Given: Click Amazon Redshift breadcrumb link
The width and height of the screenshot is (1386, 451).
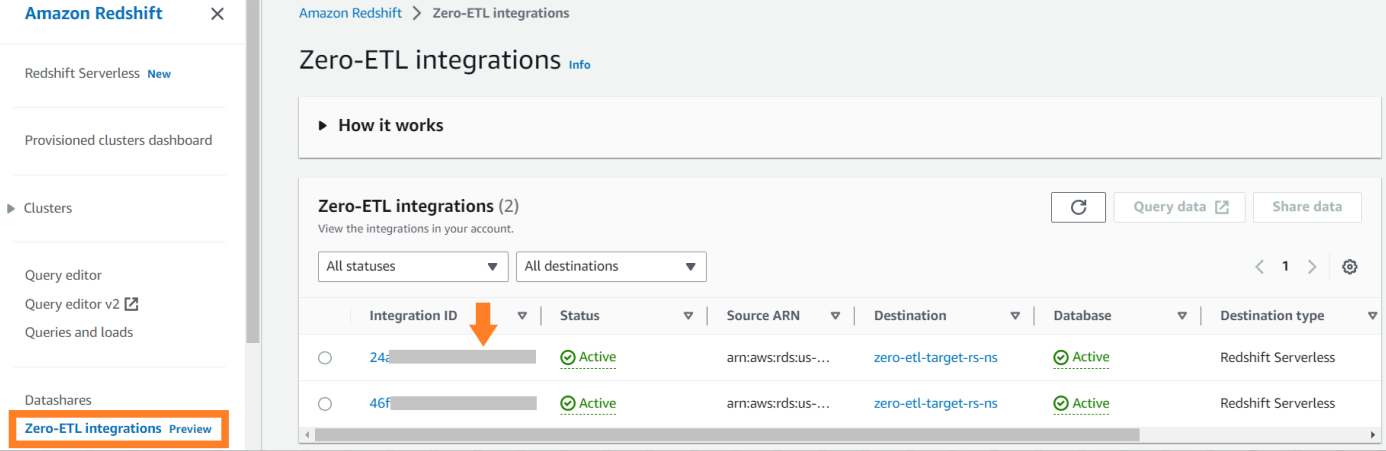Looking at the screenshot, I should coord(350,13).
